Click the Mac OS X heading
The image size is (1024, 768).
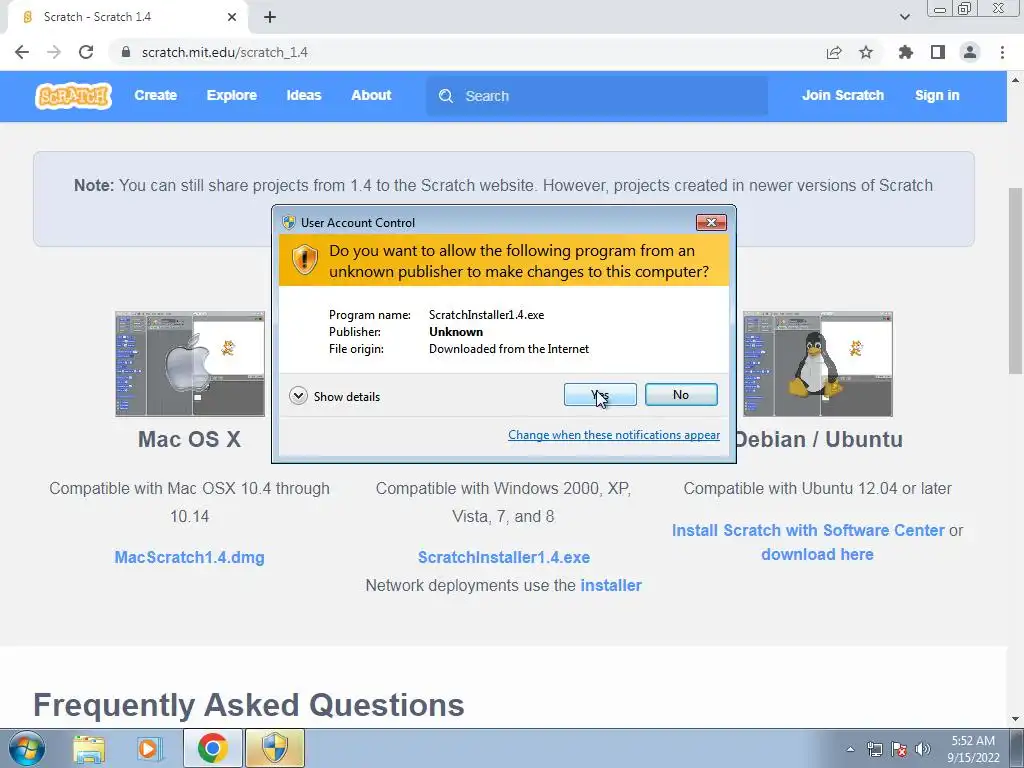point(189,440)
